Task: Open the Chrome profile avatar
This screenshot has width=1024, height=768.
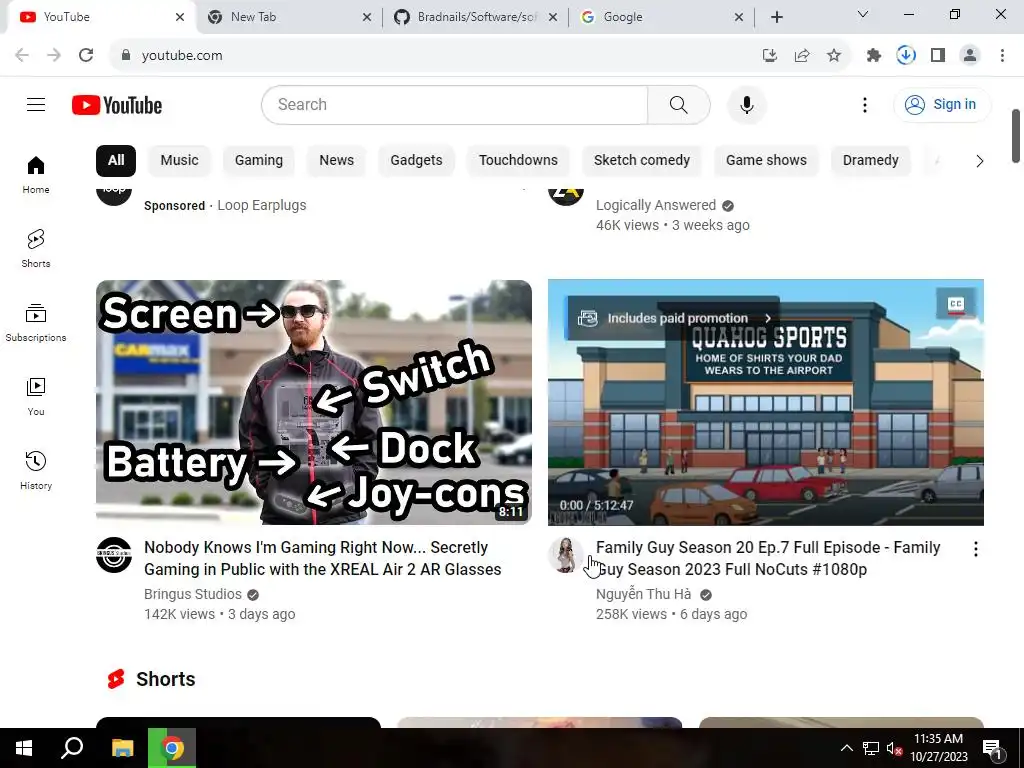Action: (x=970, y=56)
